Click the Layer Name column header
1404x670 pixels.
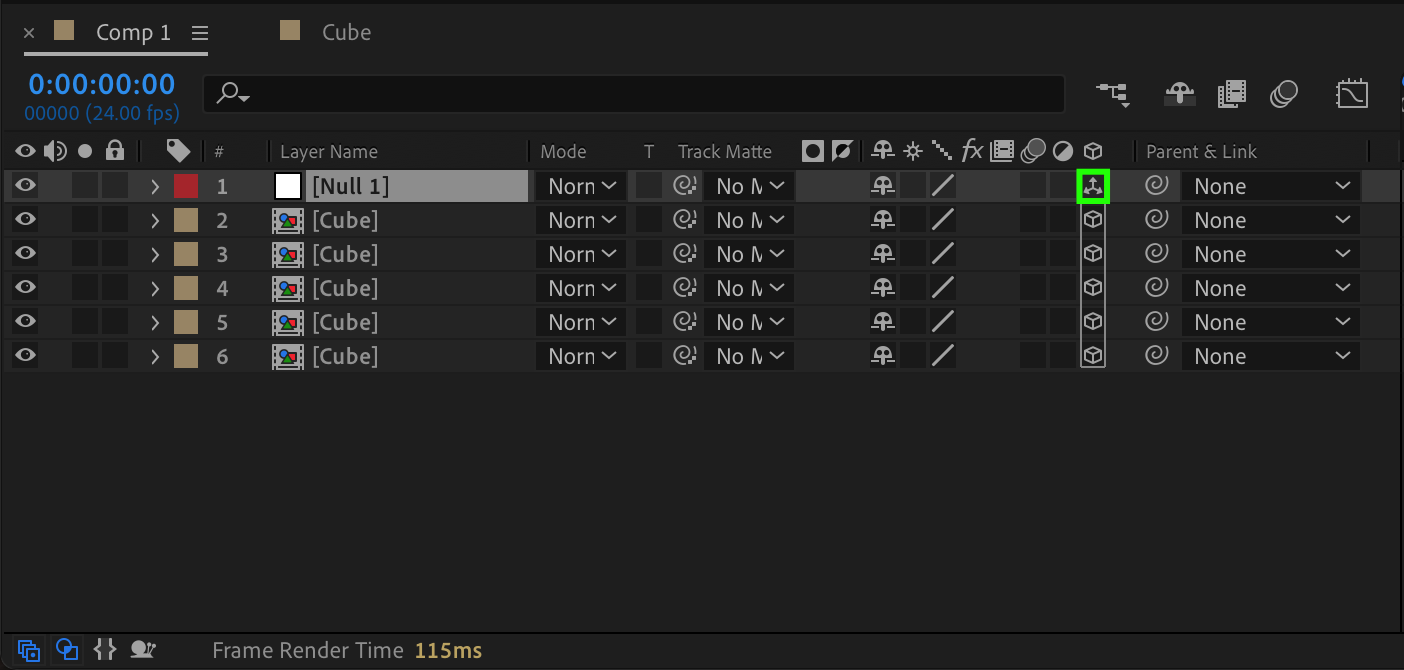point(329,152)
